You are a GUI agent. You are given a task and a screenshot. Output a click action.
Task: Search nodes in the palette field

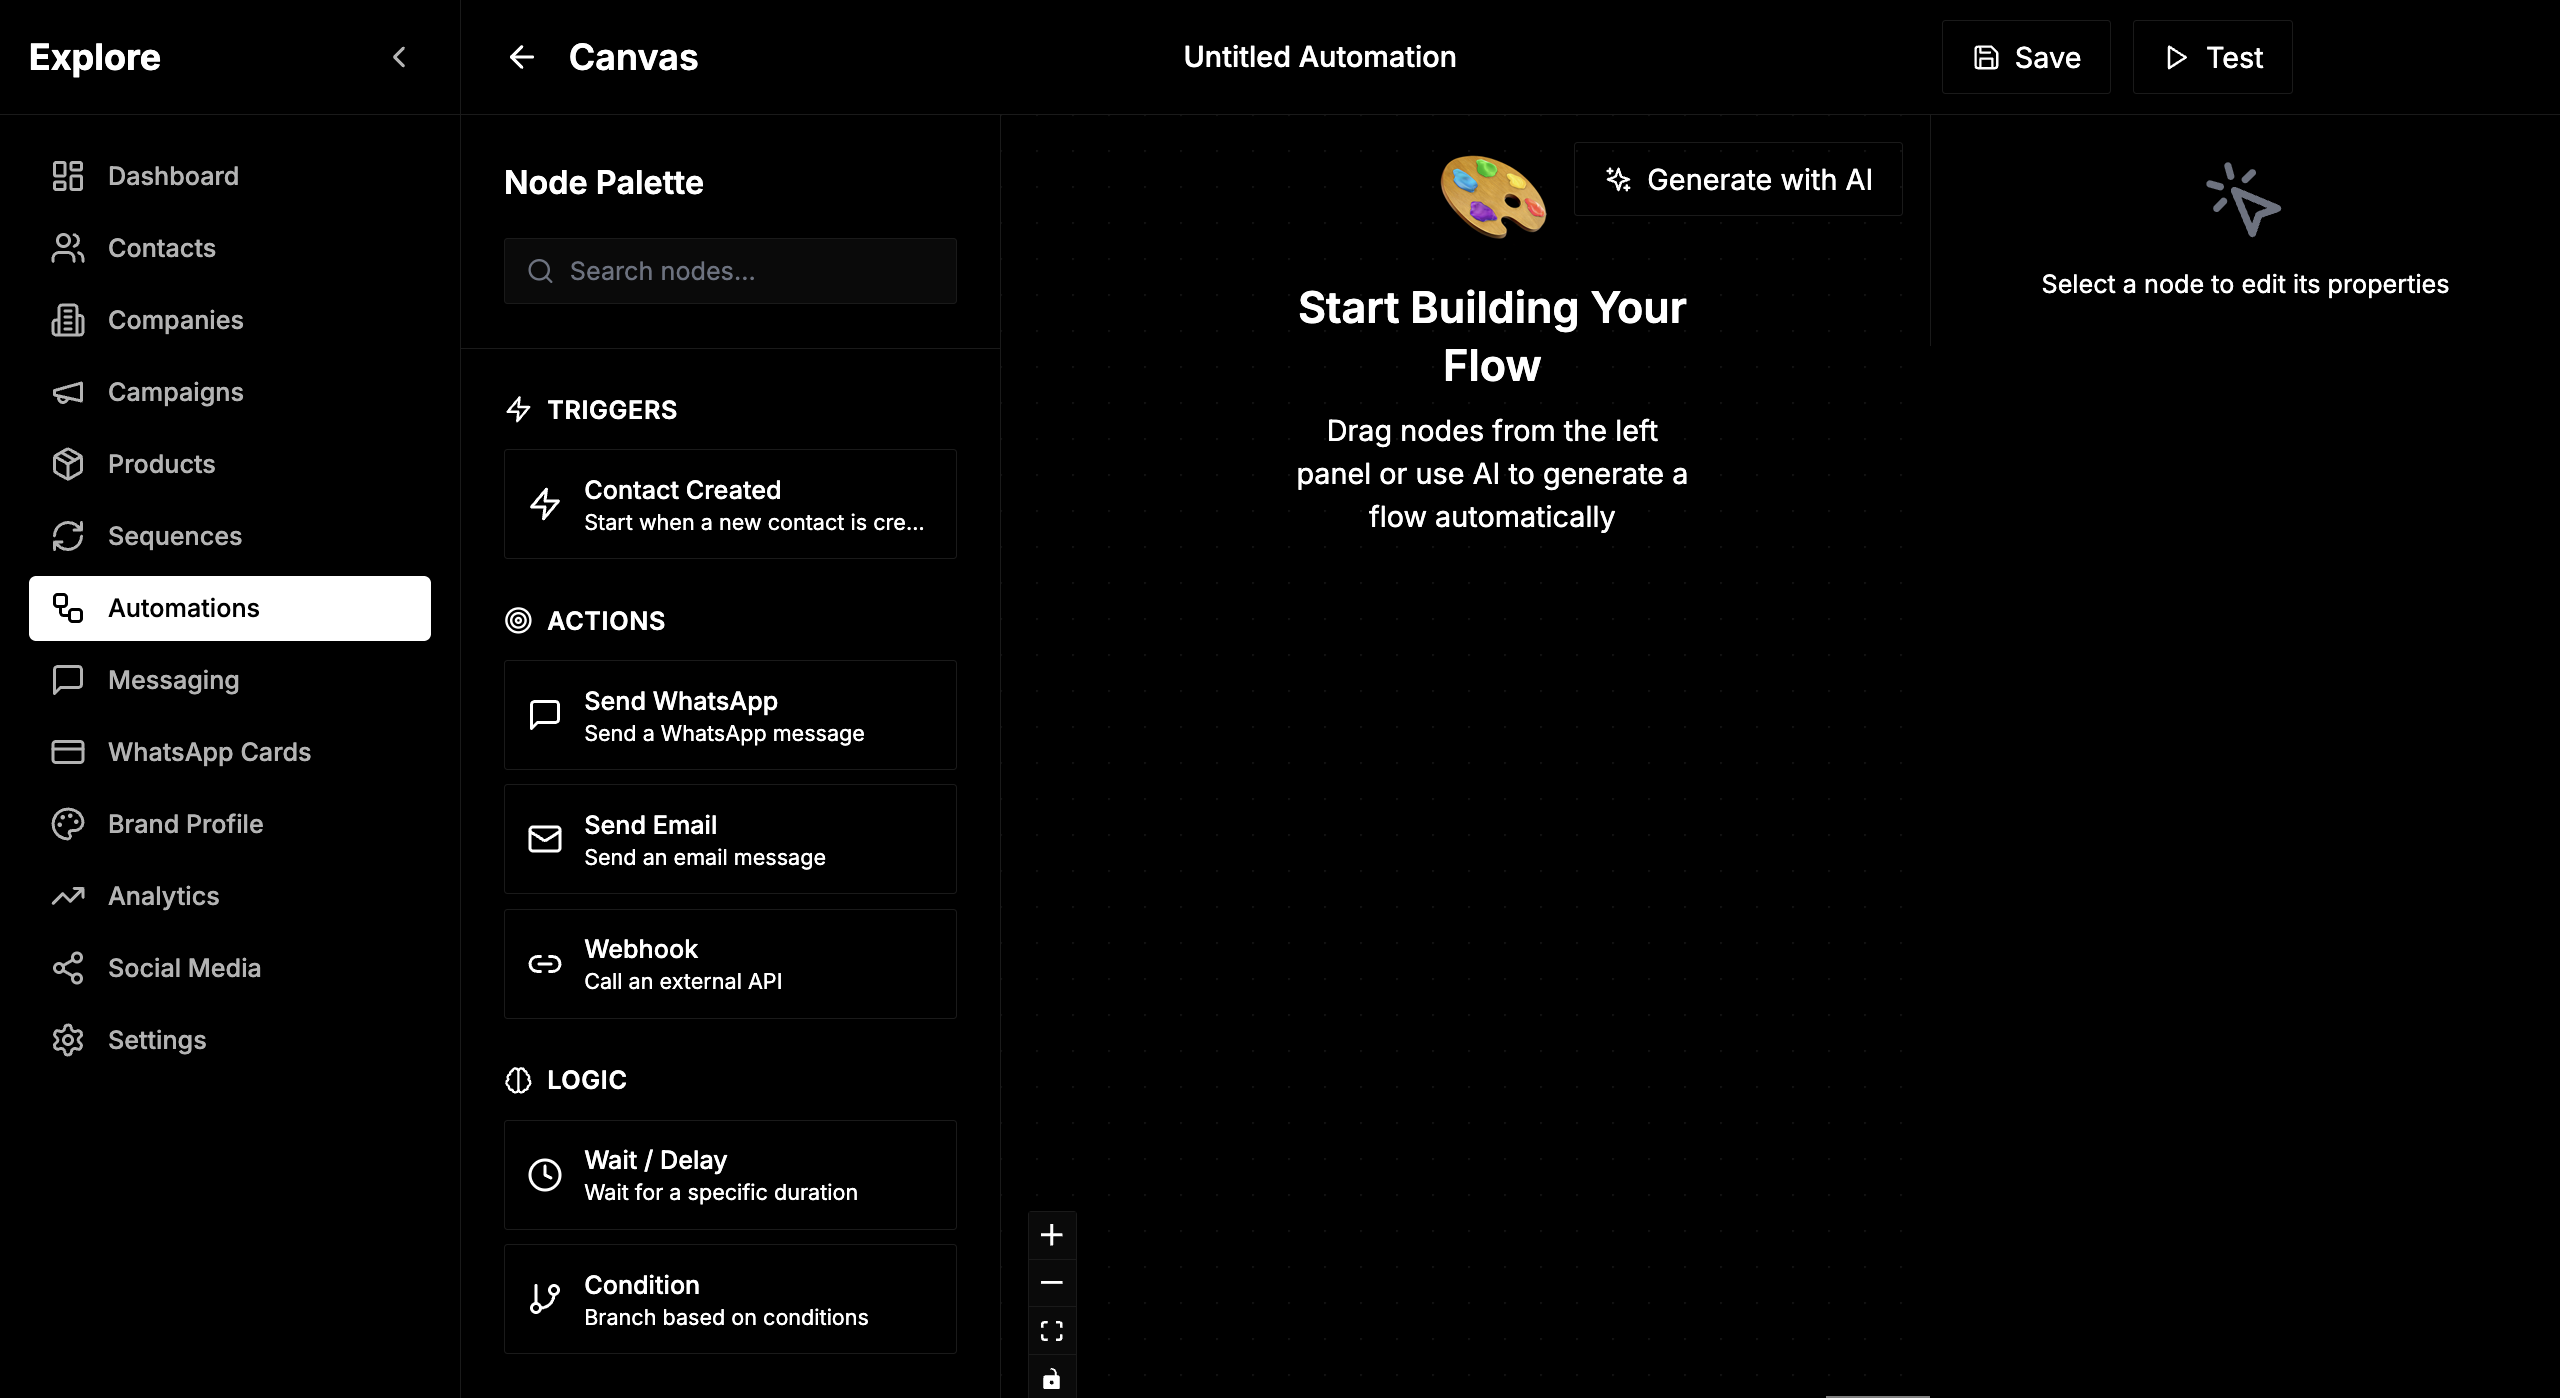730,271
